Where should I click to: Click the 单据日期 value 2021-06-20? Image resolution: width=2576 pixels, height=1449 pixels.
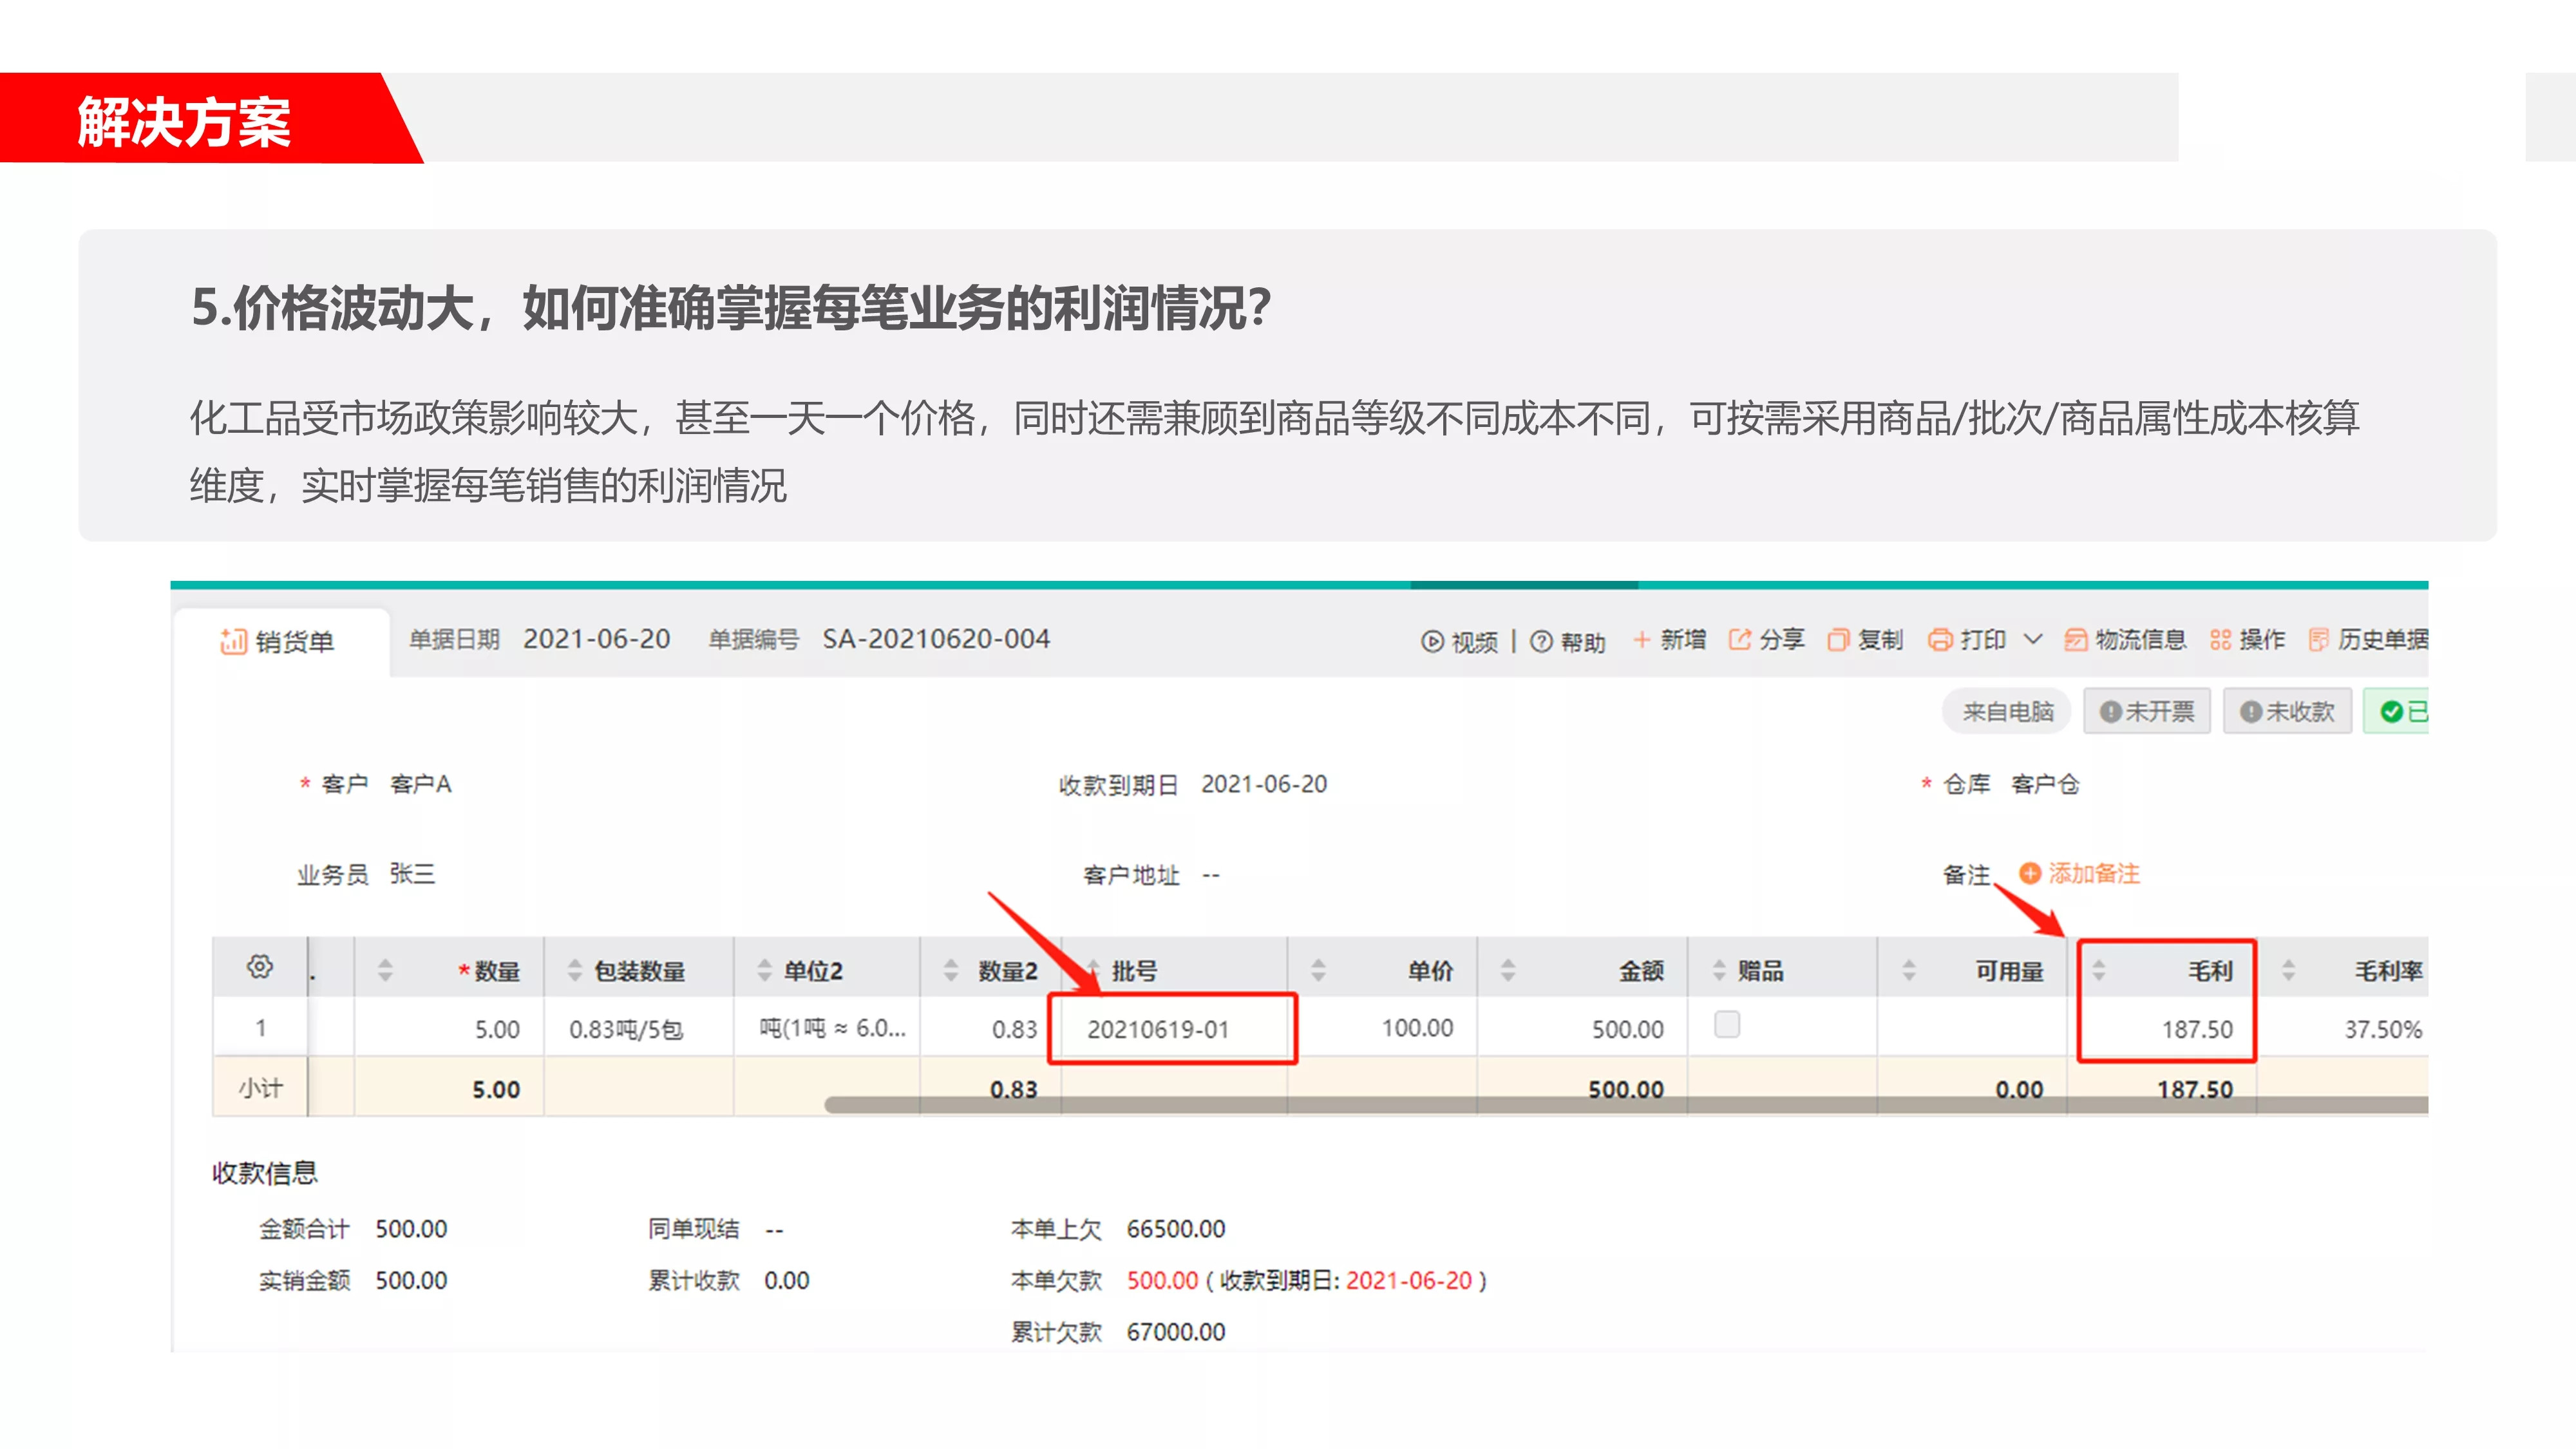point(597,639)
